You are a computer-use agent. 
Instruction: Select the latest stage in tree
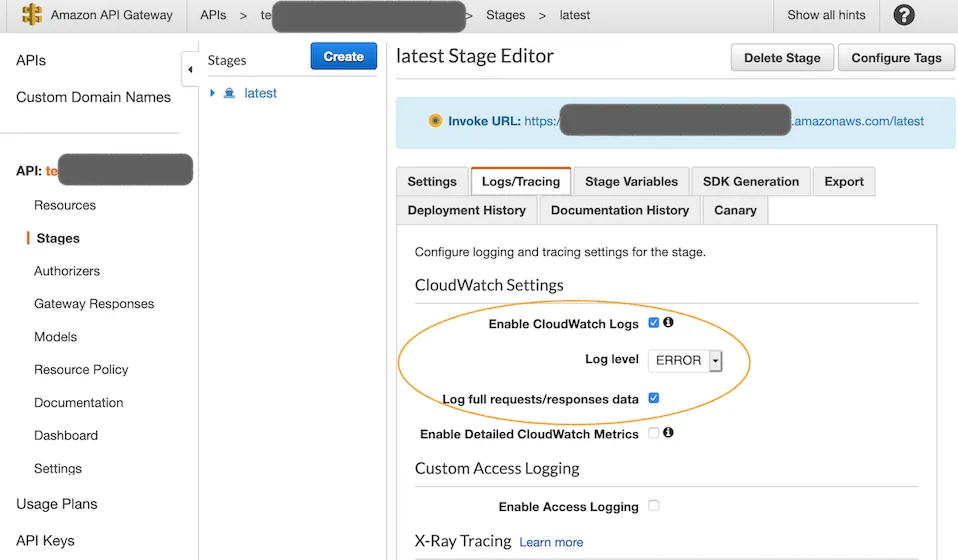click(x=260, y=93)
